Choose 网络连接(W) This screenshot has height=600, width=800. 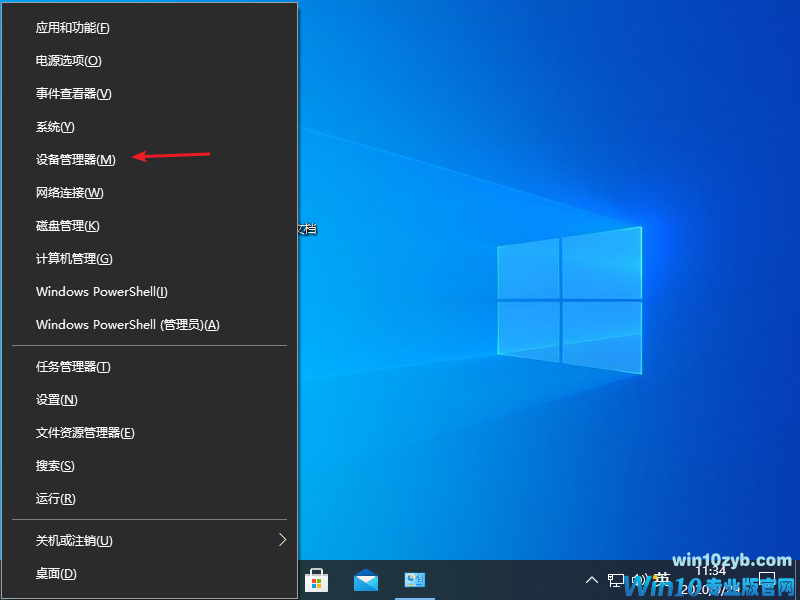click(70, 193)
